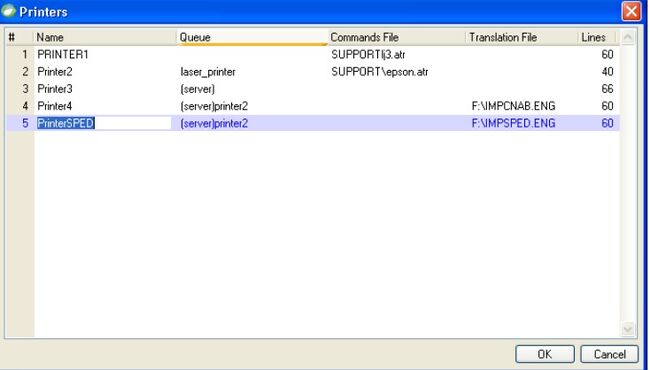This screenshot has height=370, width=650.
Task: Click the Lines value 60 for PrinterSPED
Action: (x=607, y=123)
